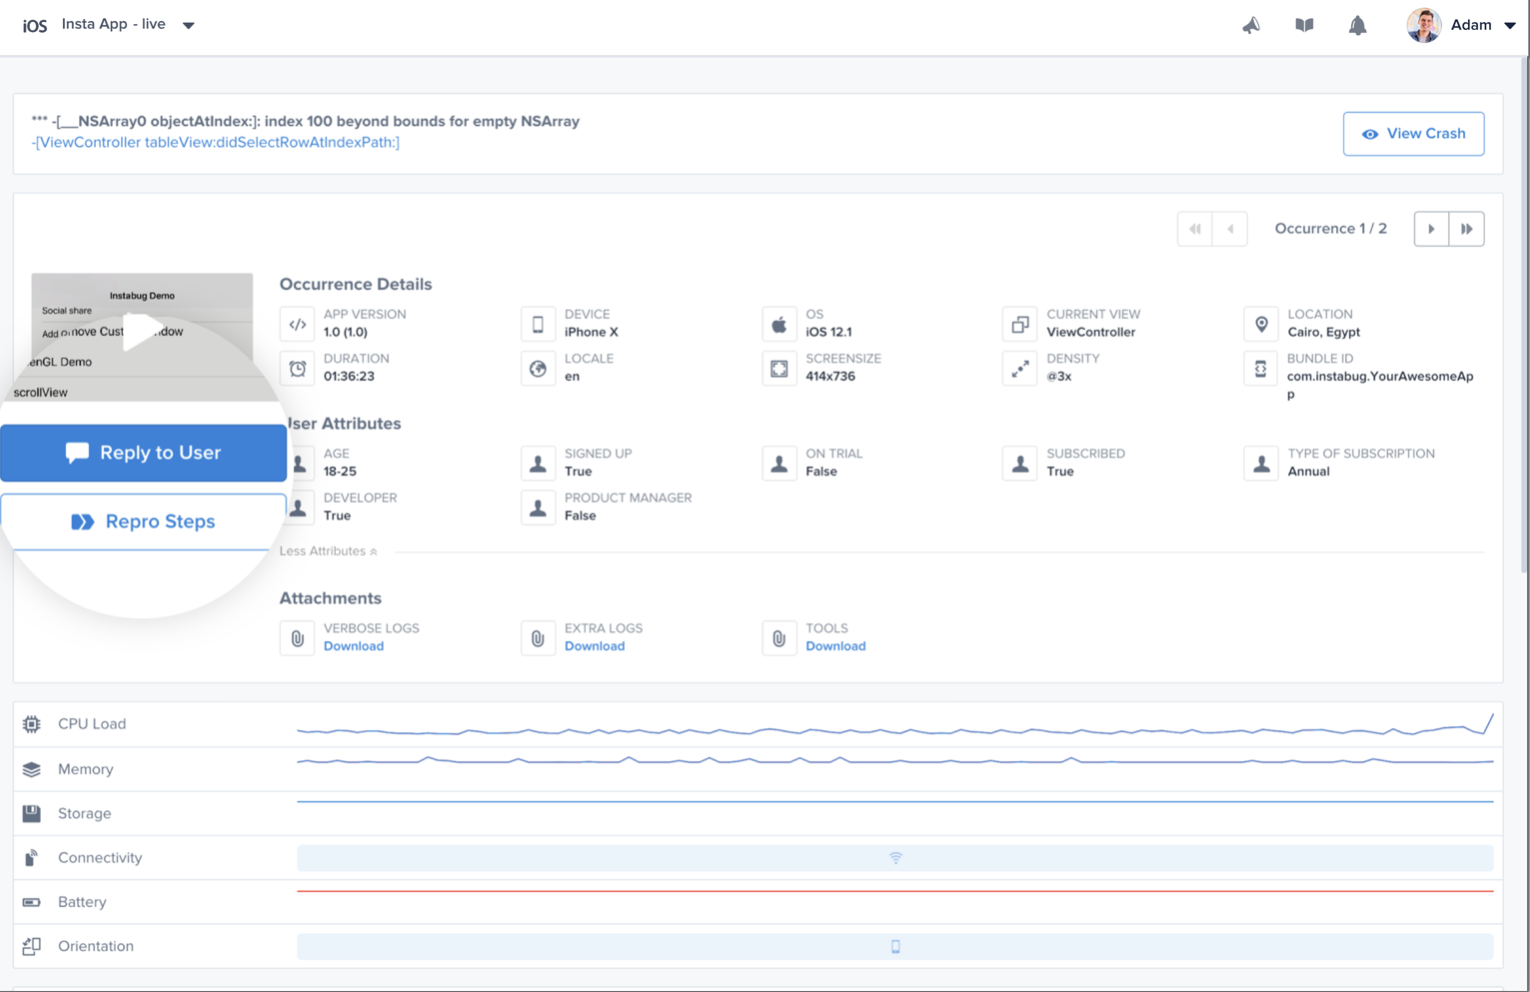Click the OS apple icon
The height and width of the screenshot is (992, 1530).
[779, 324]
